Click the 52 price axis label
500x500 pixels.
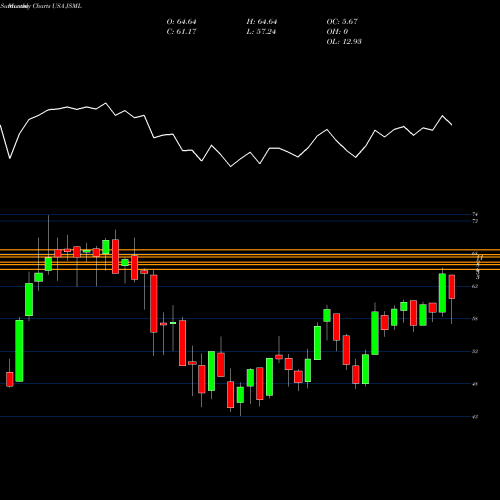[475, 351]
